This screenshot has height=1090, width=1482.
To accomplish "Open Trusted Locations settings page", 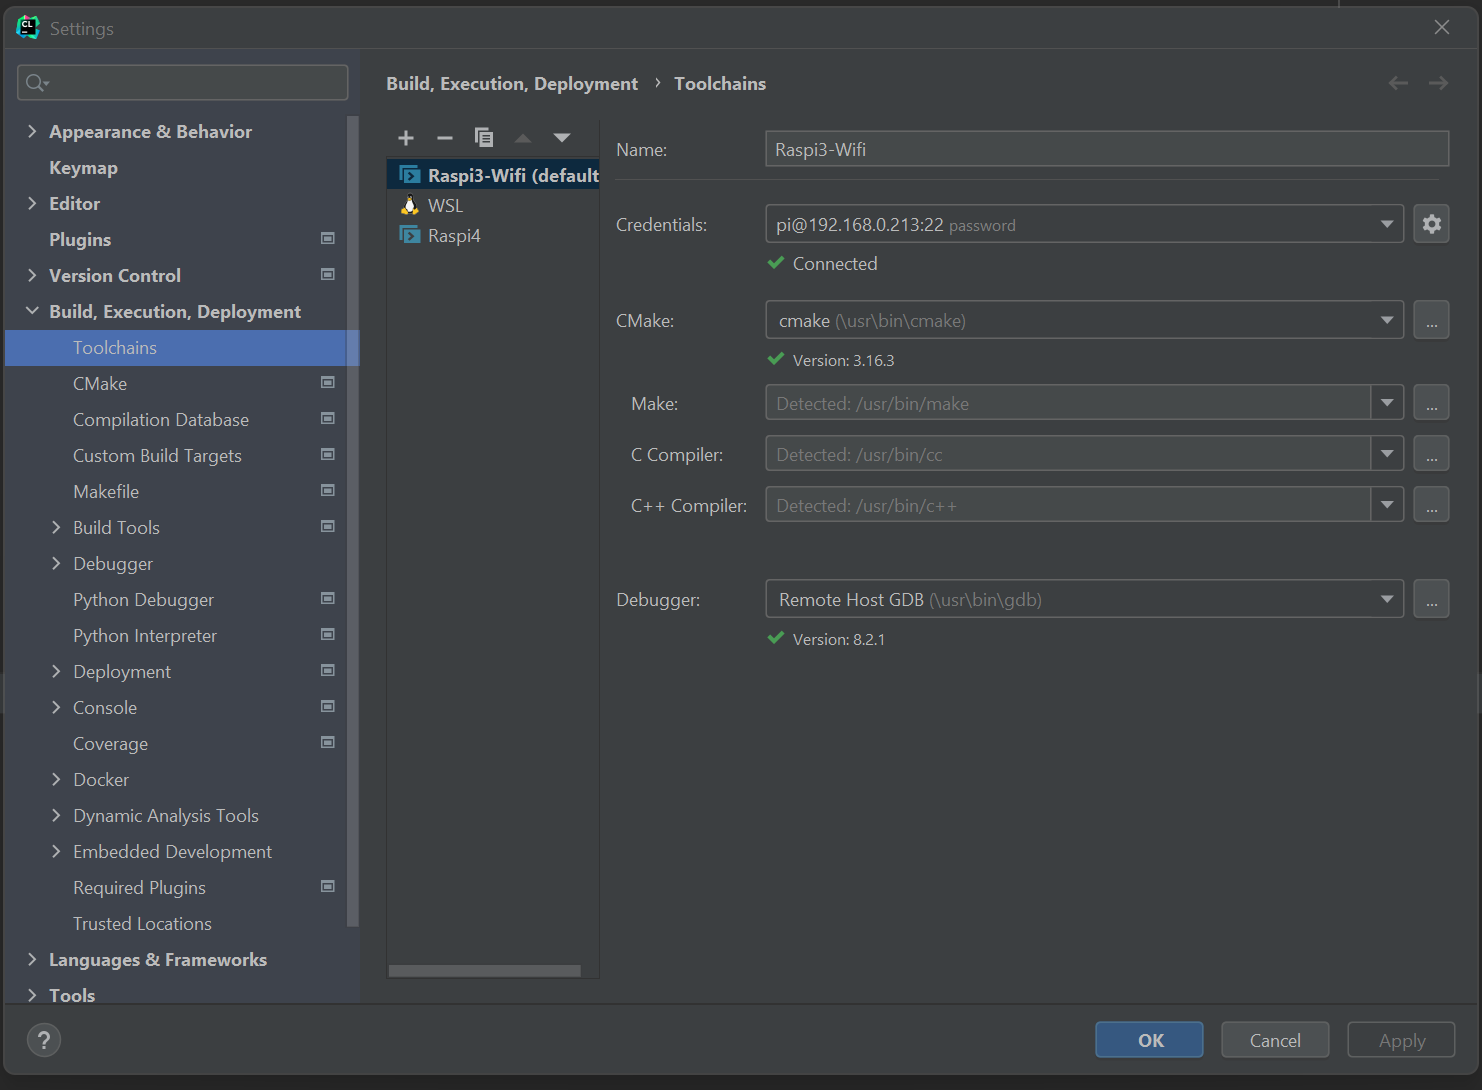I will [142, 924].
